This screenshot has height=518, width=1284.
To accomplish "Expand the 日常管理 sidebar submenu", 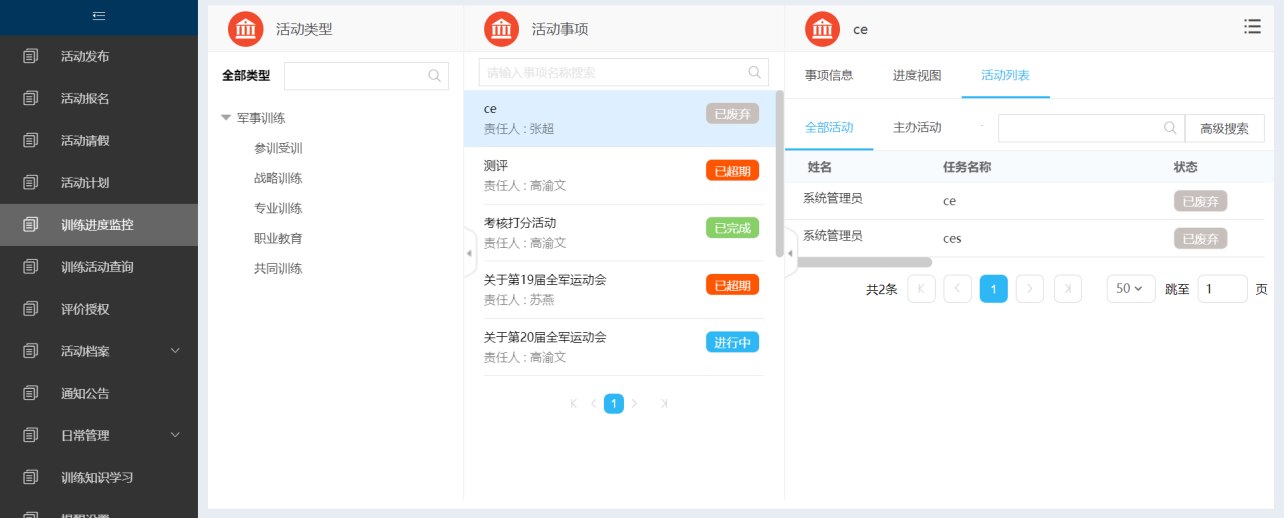I will pos(175,435).
